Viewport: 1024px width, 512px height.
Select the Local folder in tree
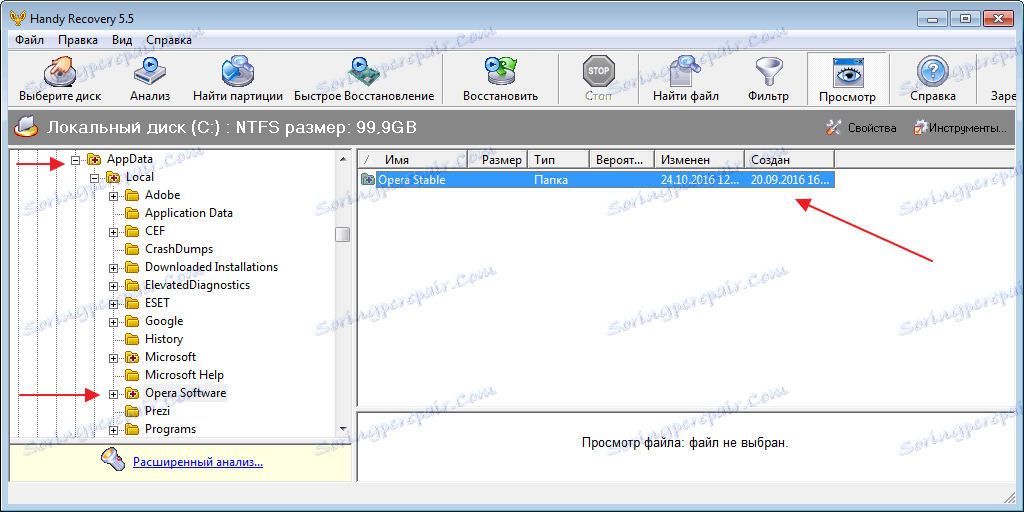click(x=140, y=177)
